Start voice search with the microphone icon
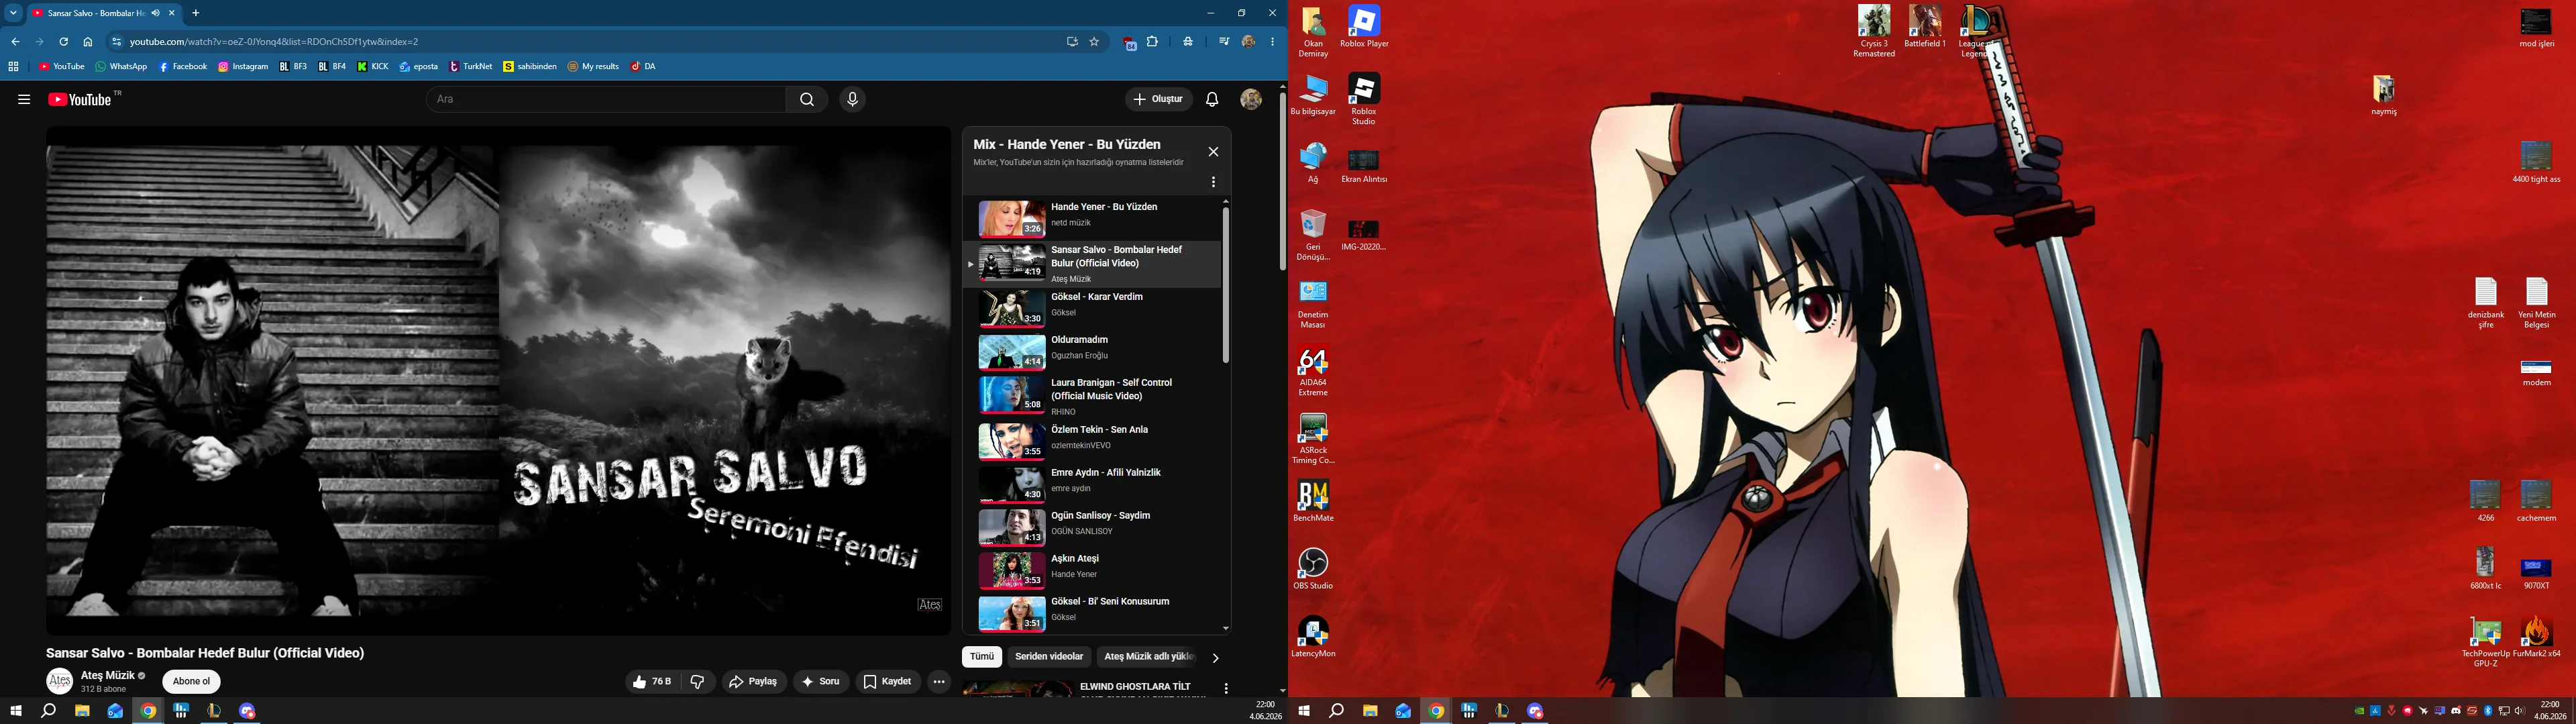2576x724 pixels. pyautogui.click(x=852, y=99)
